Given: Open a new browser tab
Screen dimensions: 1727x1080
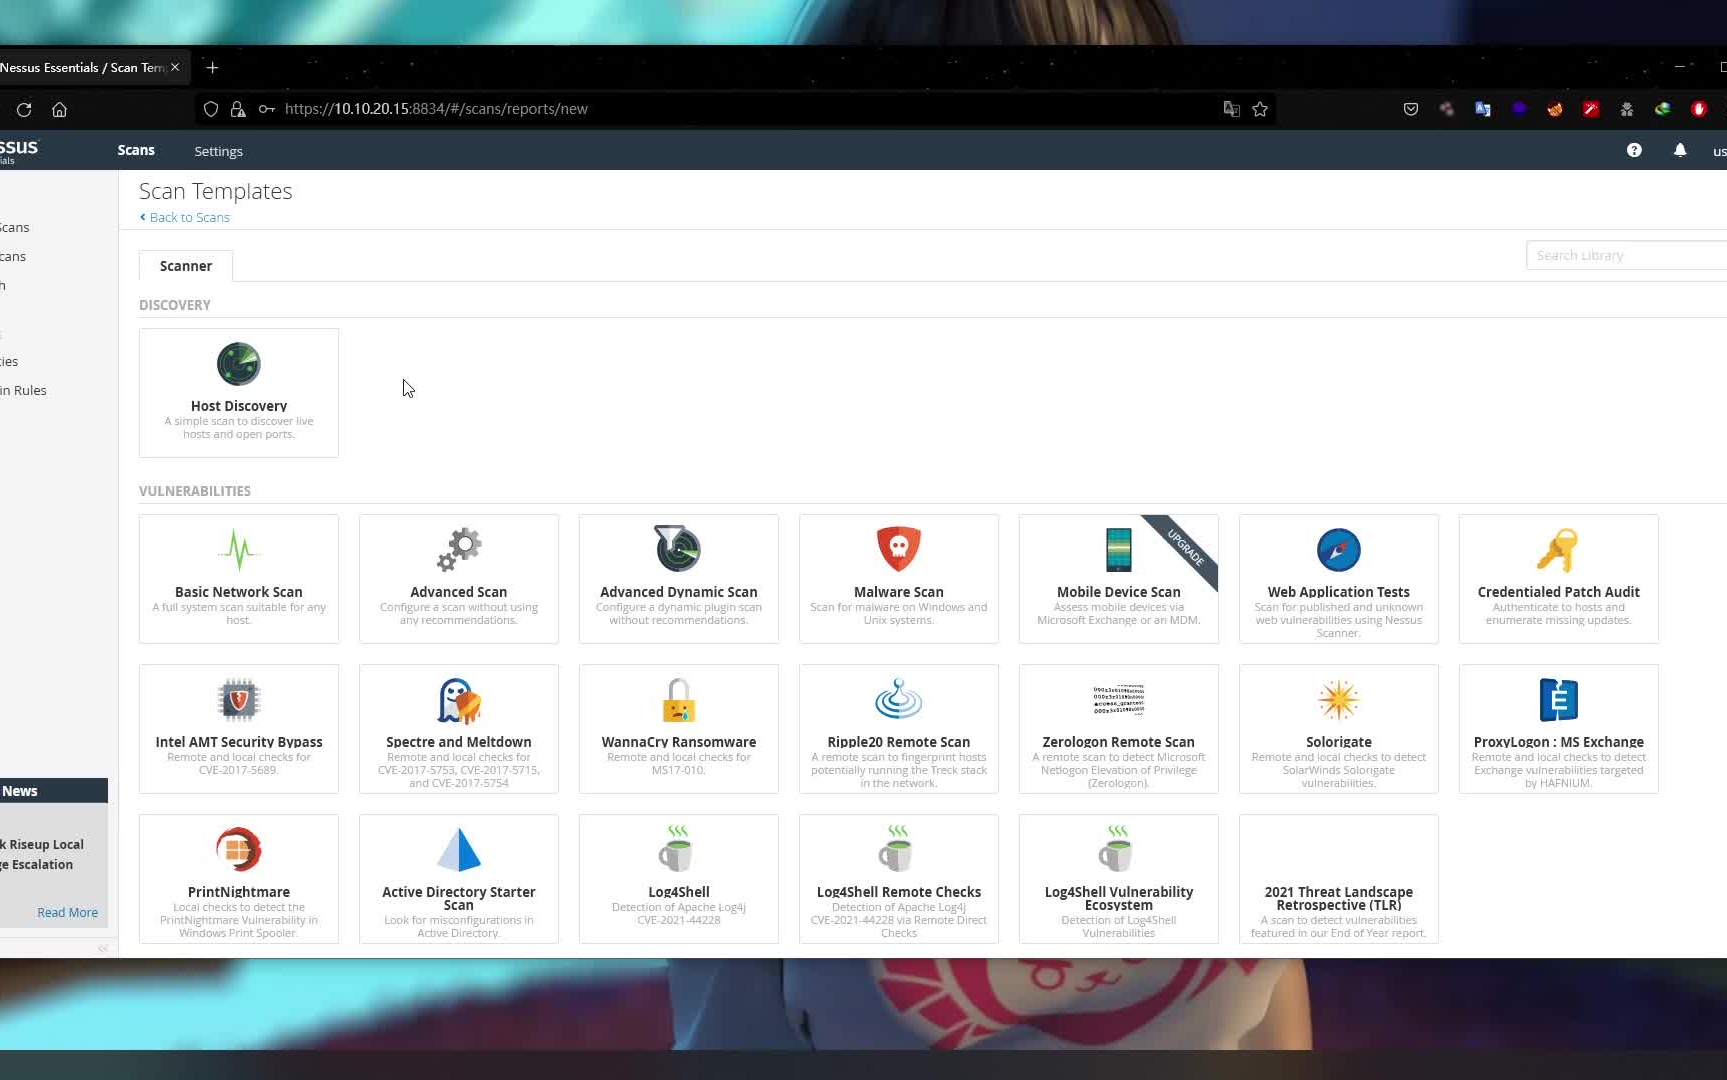Looking at the screenshot, I should coord(212,67).
